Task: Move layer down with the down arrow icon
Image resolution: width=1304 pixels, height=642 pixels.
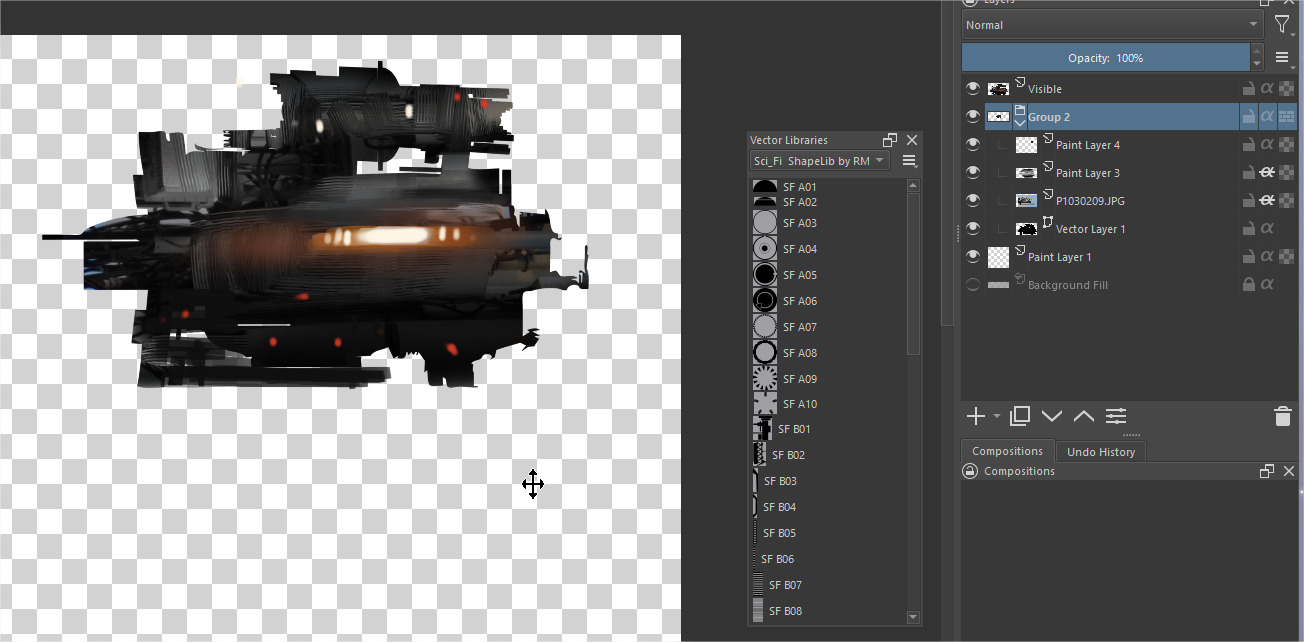Action: click(1052, 416)
